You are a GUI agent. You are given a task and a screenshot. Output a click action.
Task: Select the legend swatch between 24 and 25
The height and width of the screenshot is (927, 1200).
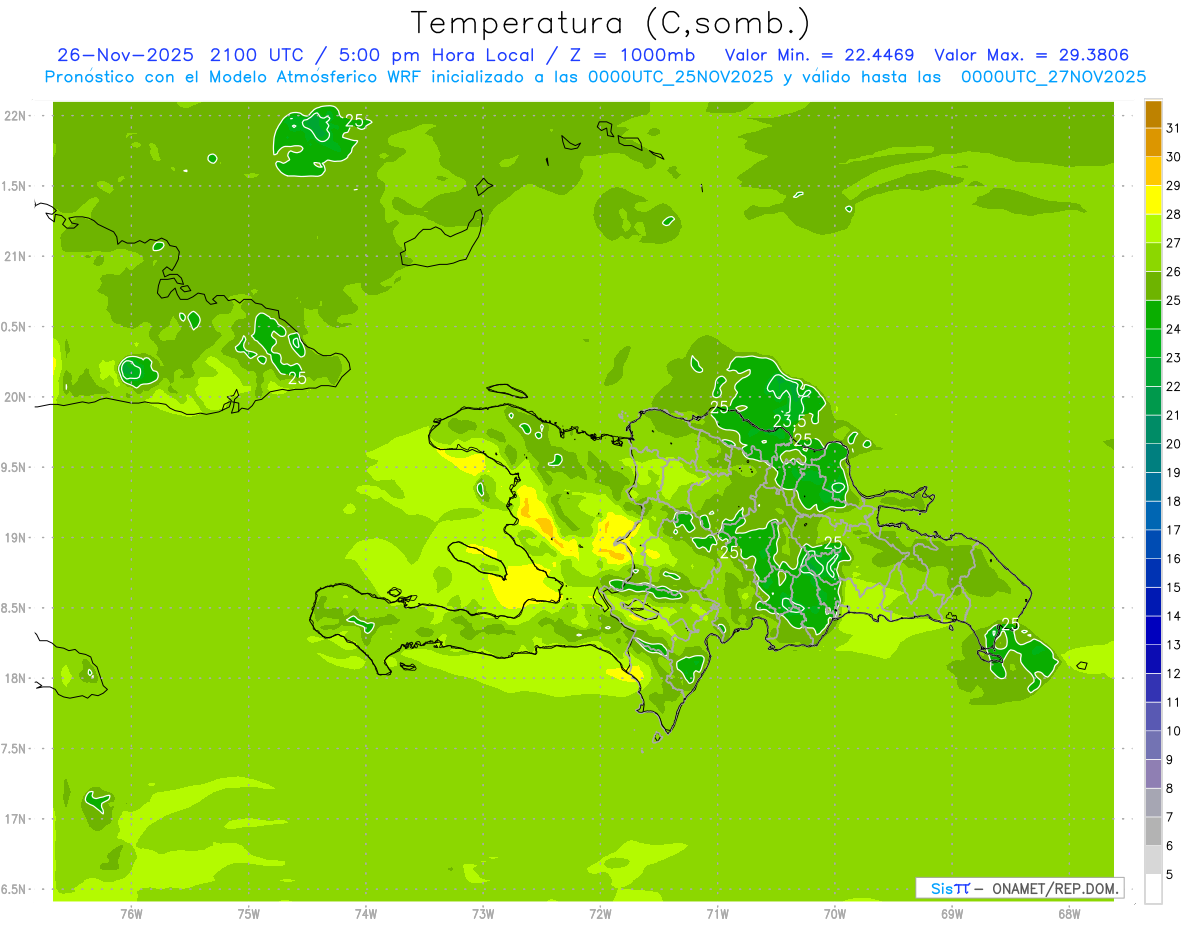point(1153,315)
